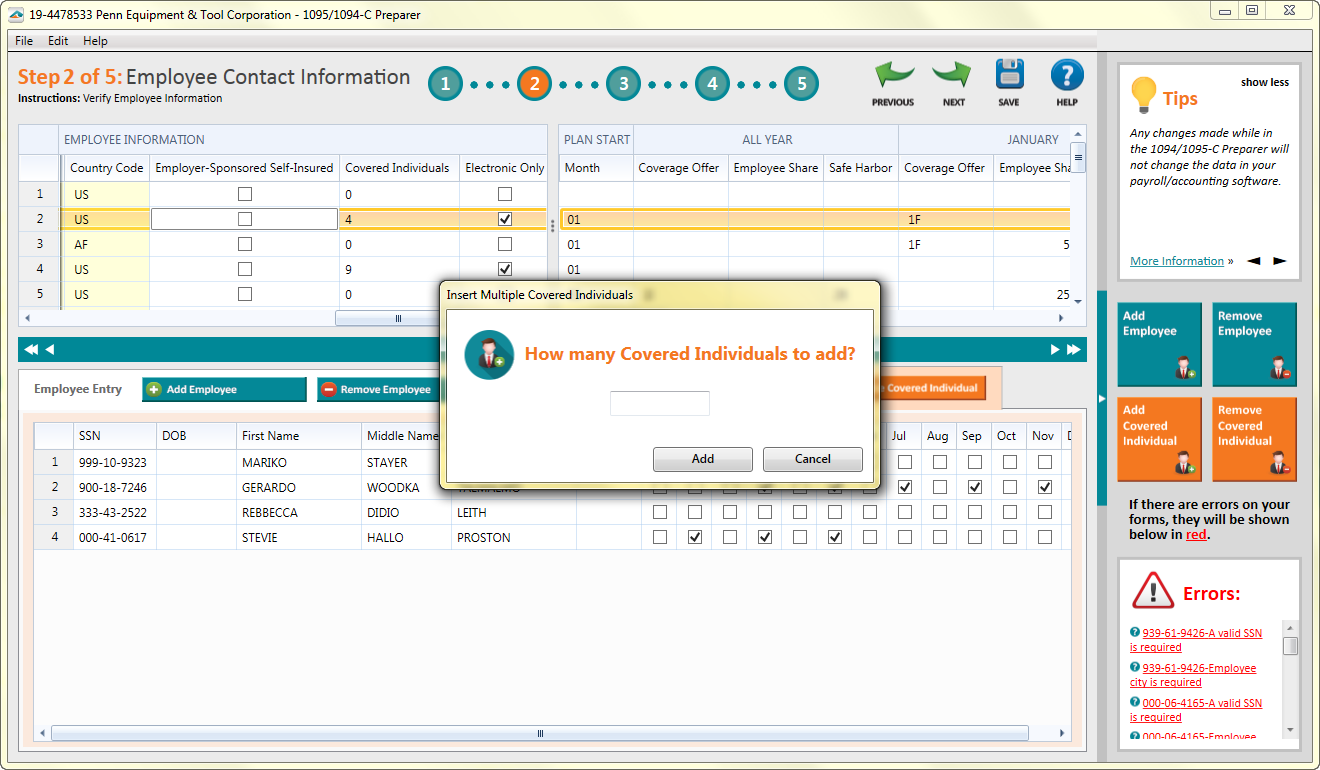This screenshot has height=770, width=1320.
Task: Click the green Previous arrow icon
Action: [893, 77]
